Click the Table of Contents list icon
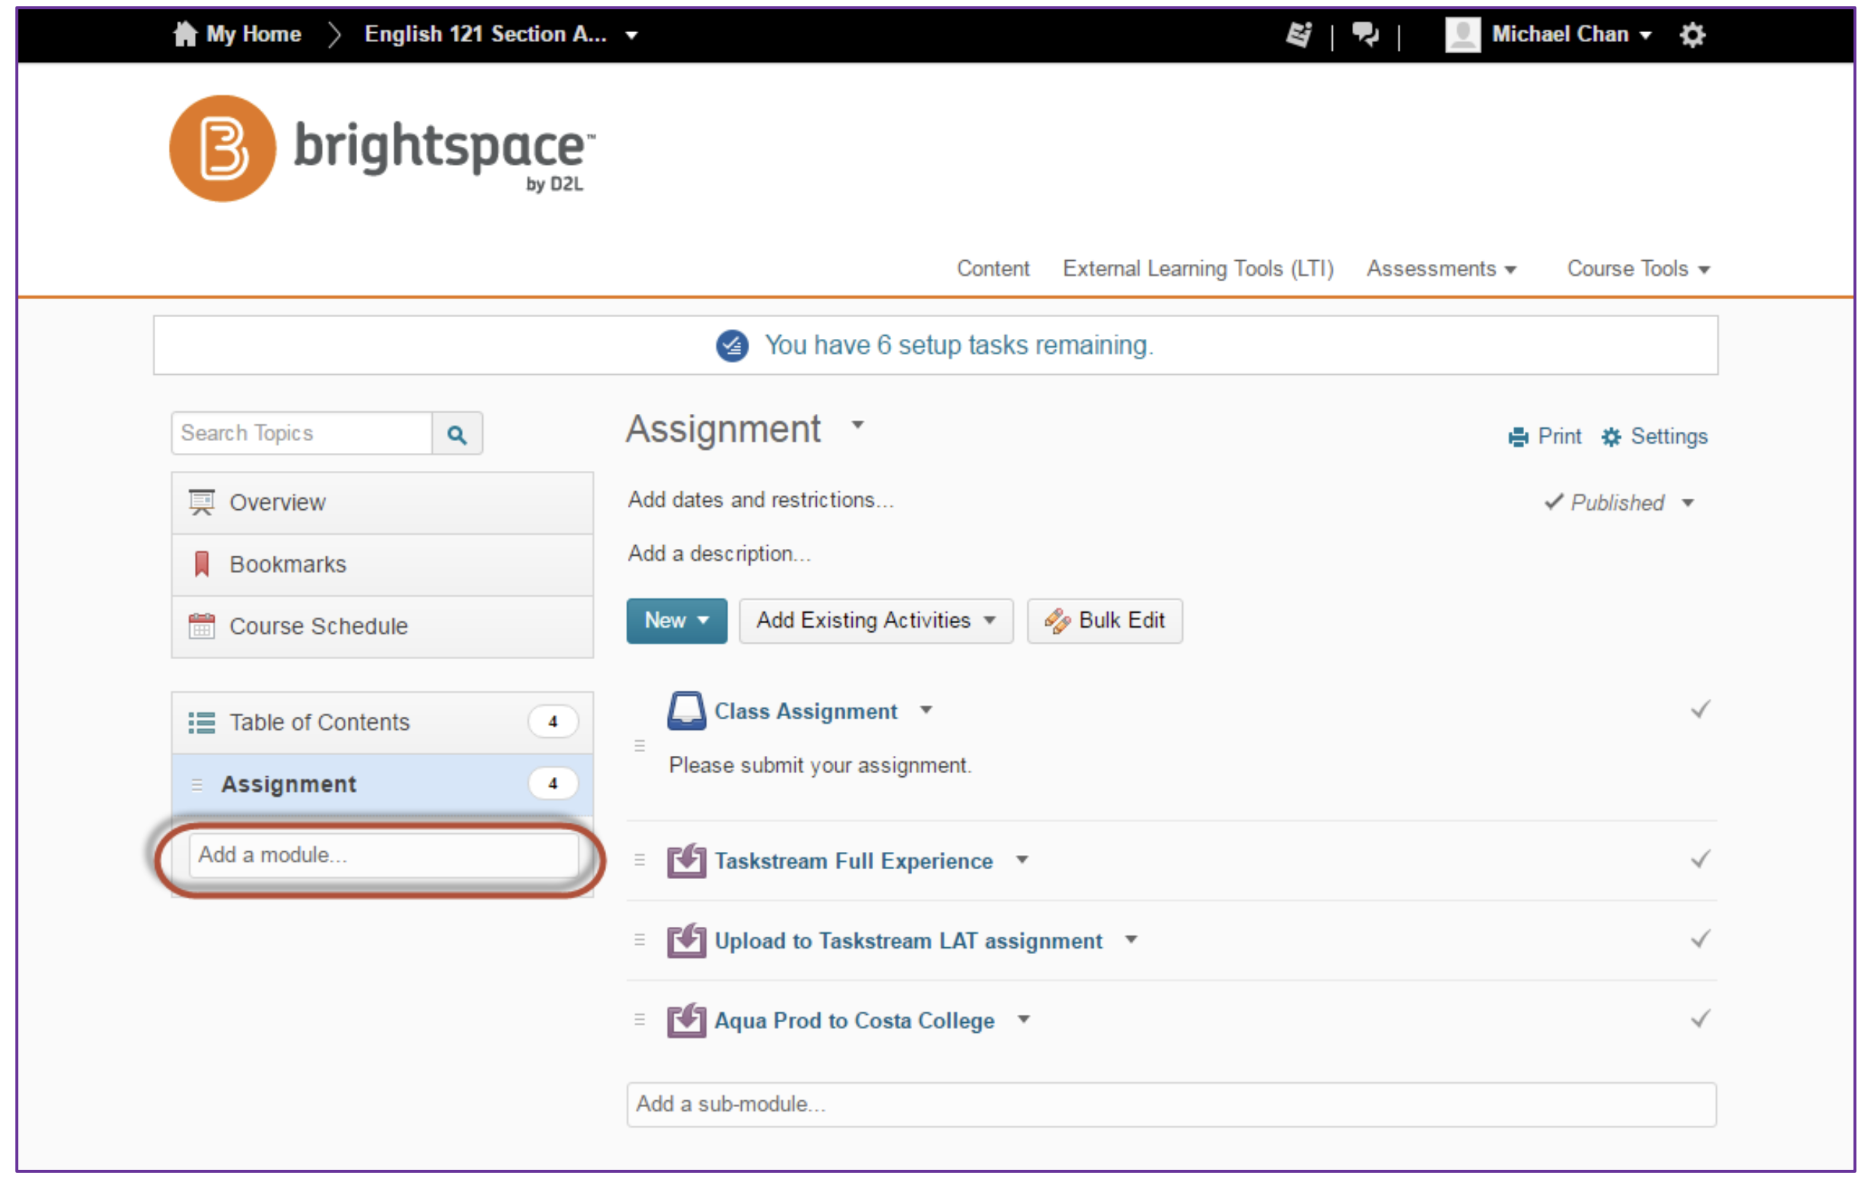 [x=202, y=722]
